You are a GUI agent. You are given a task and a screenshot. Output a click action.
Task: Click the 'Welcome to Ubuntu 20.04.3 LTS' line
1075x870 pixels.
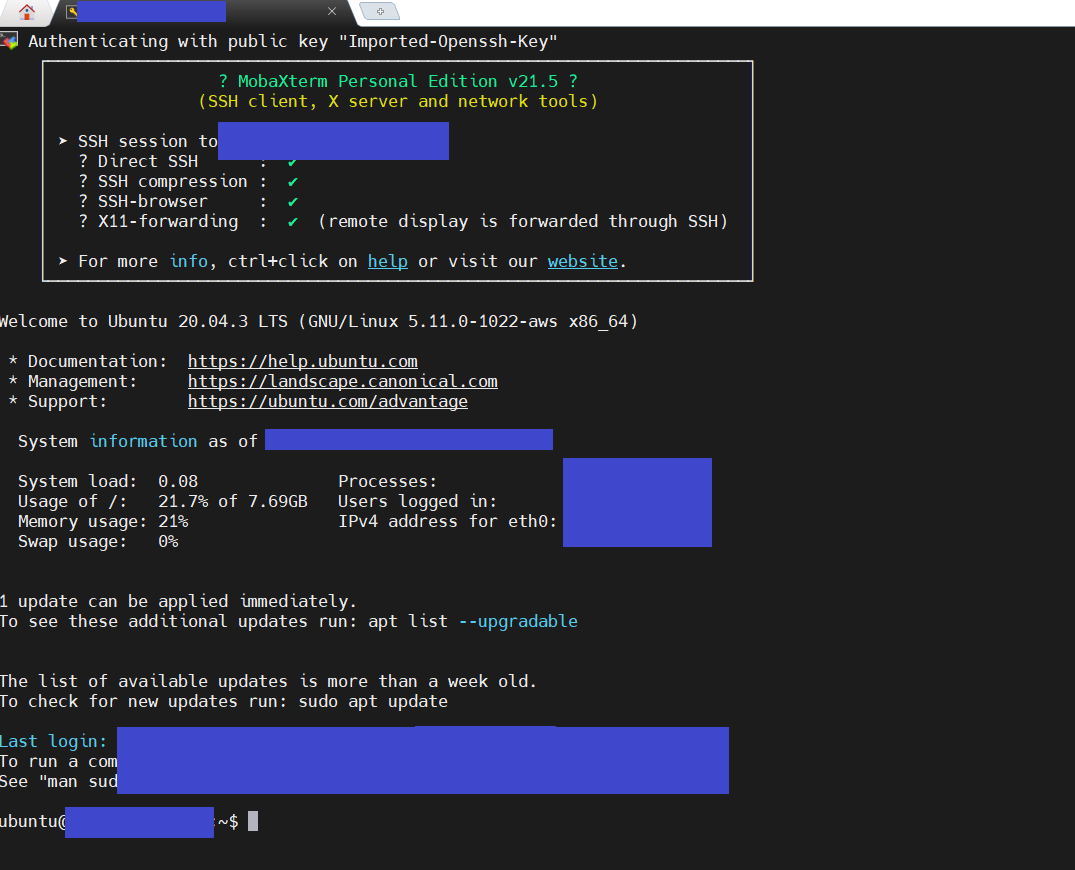pyautogui.click(x=319, y=322)
